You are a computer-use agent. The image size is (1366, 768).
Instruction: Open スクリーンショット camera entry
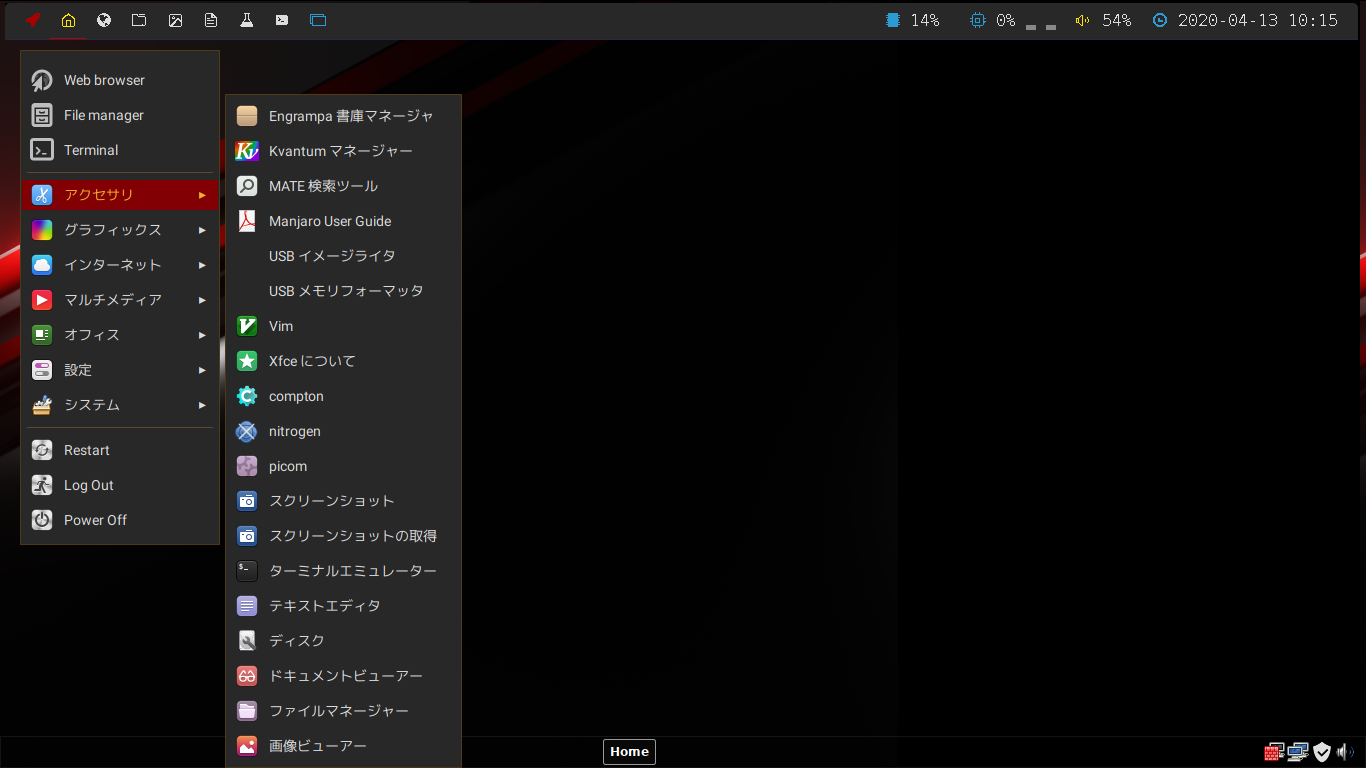343,501
